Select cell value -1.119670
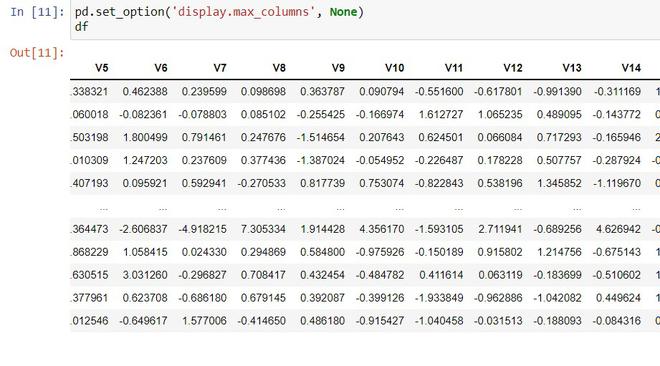 coord(617,183)
